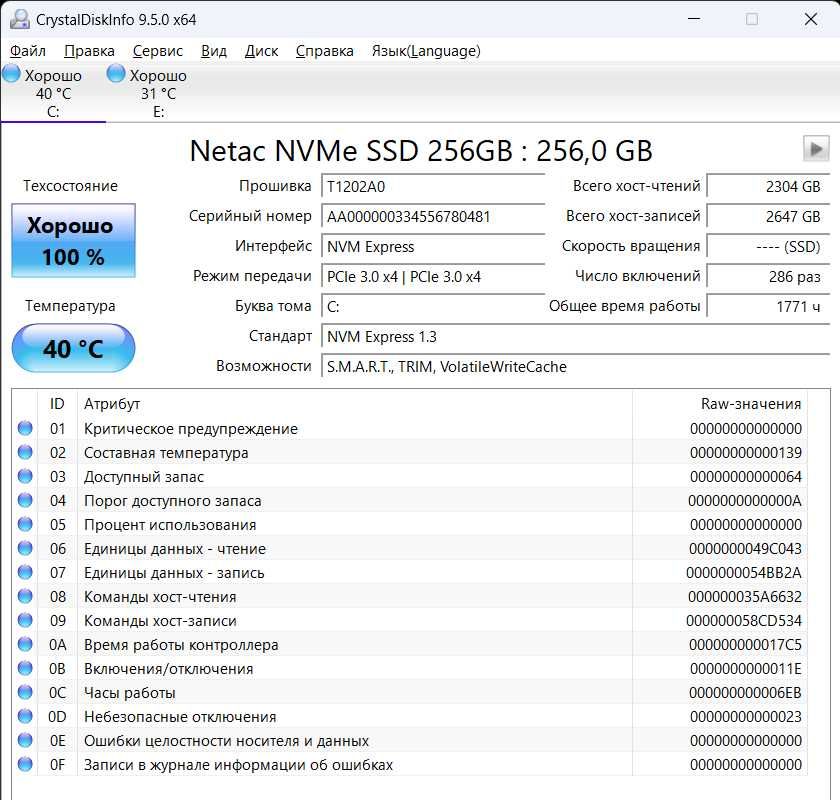Open the Язык(Language) menu
The width and height of the screenshot is (840, 800).
click(x=425, y=51)
